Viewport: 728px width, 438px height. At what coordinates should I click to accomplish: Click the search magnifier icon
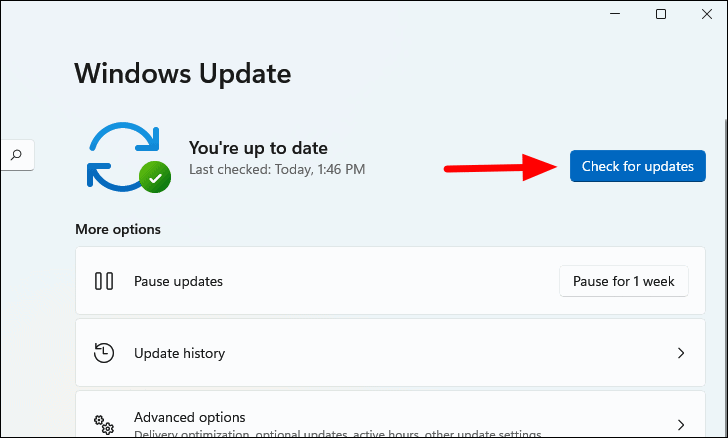click(x=17, y=155)
